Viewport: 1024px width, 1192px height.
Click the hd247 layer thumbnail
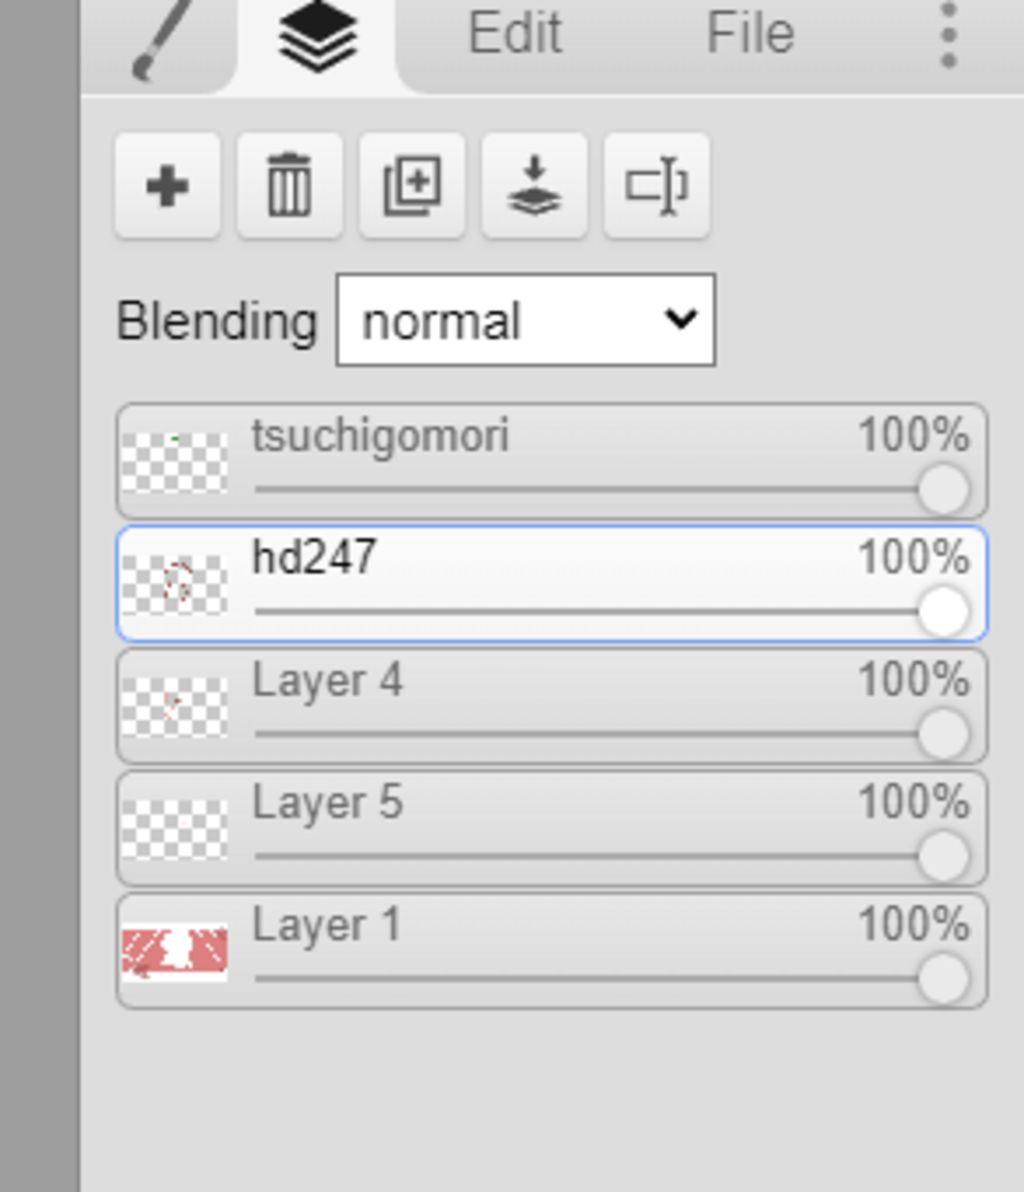(x=175, y=585)
